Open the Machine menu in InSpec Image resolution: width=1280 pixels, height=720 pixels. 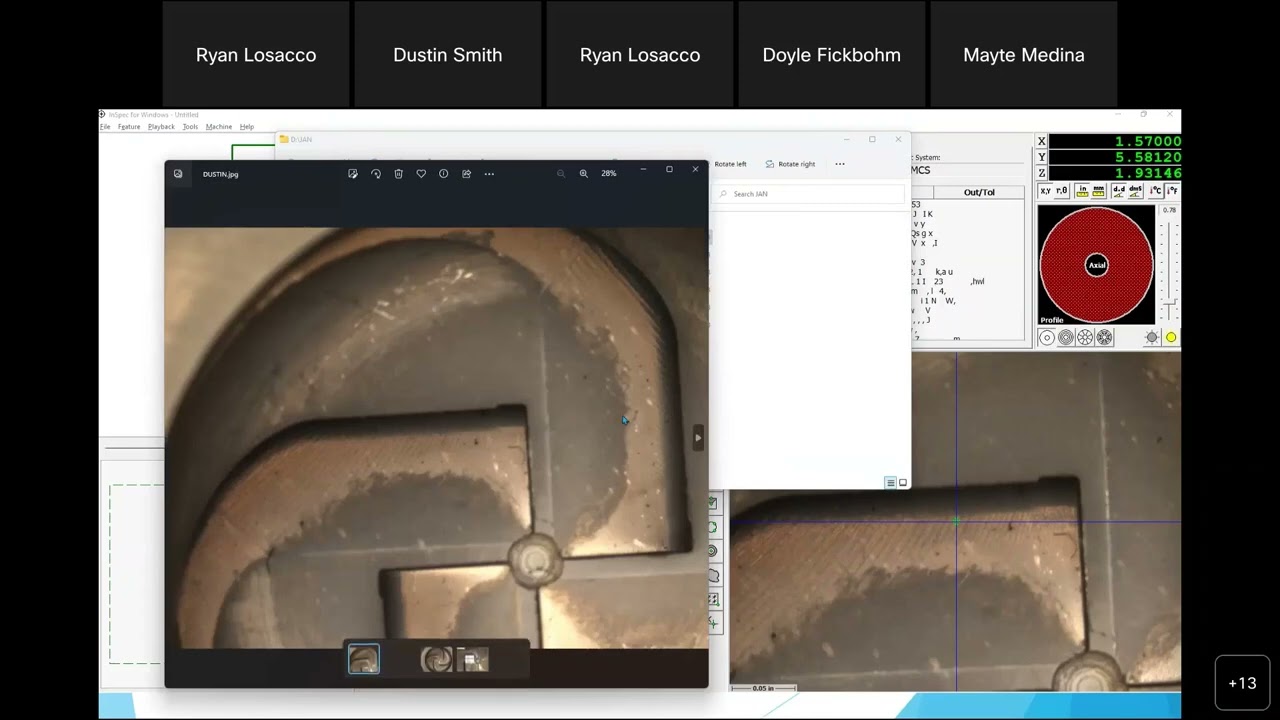tap(219, 127)
